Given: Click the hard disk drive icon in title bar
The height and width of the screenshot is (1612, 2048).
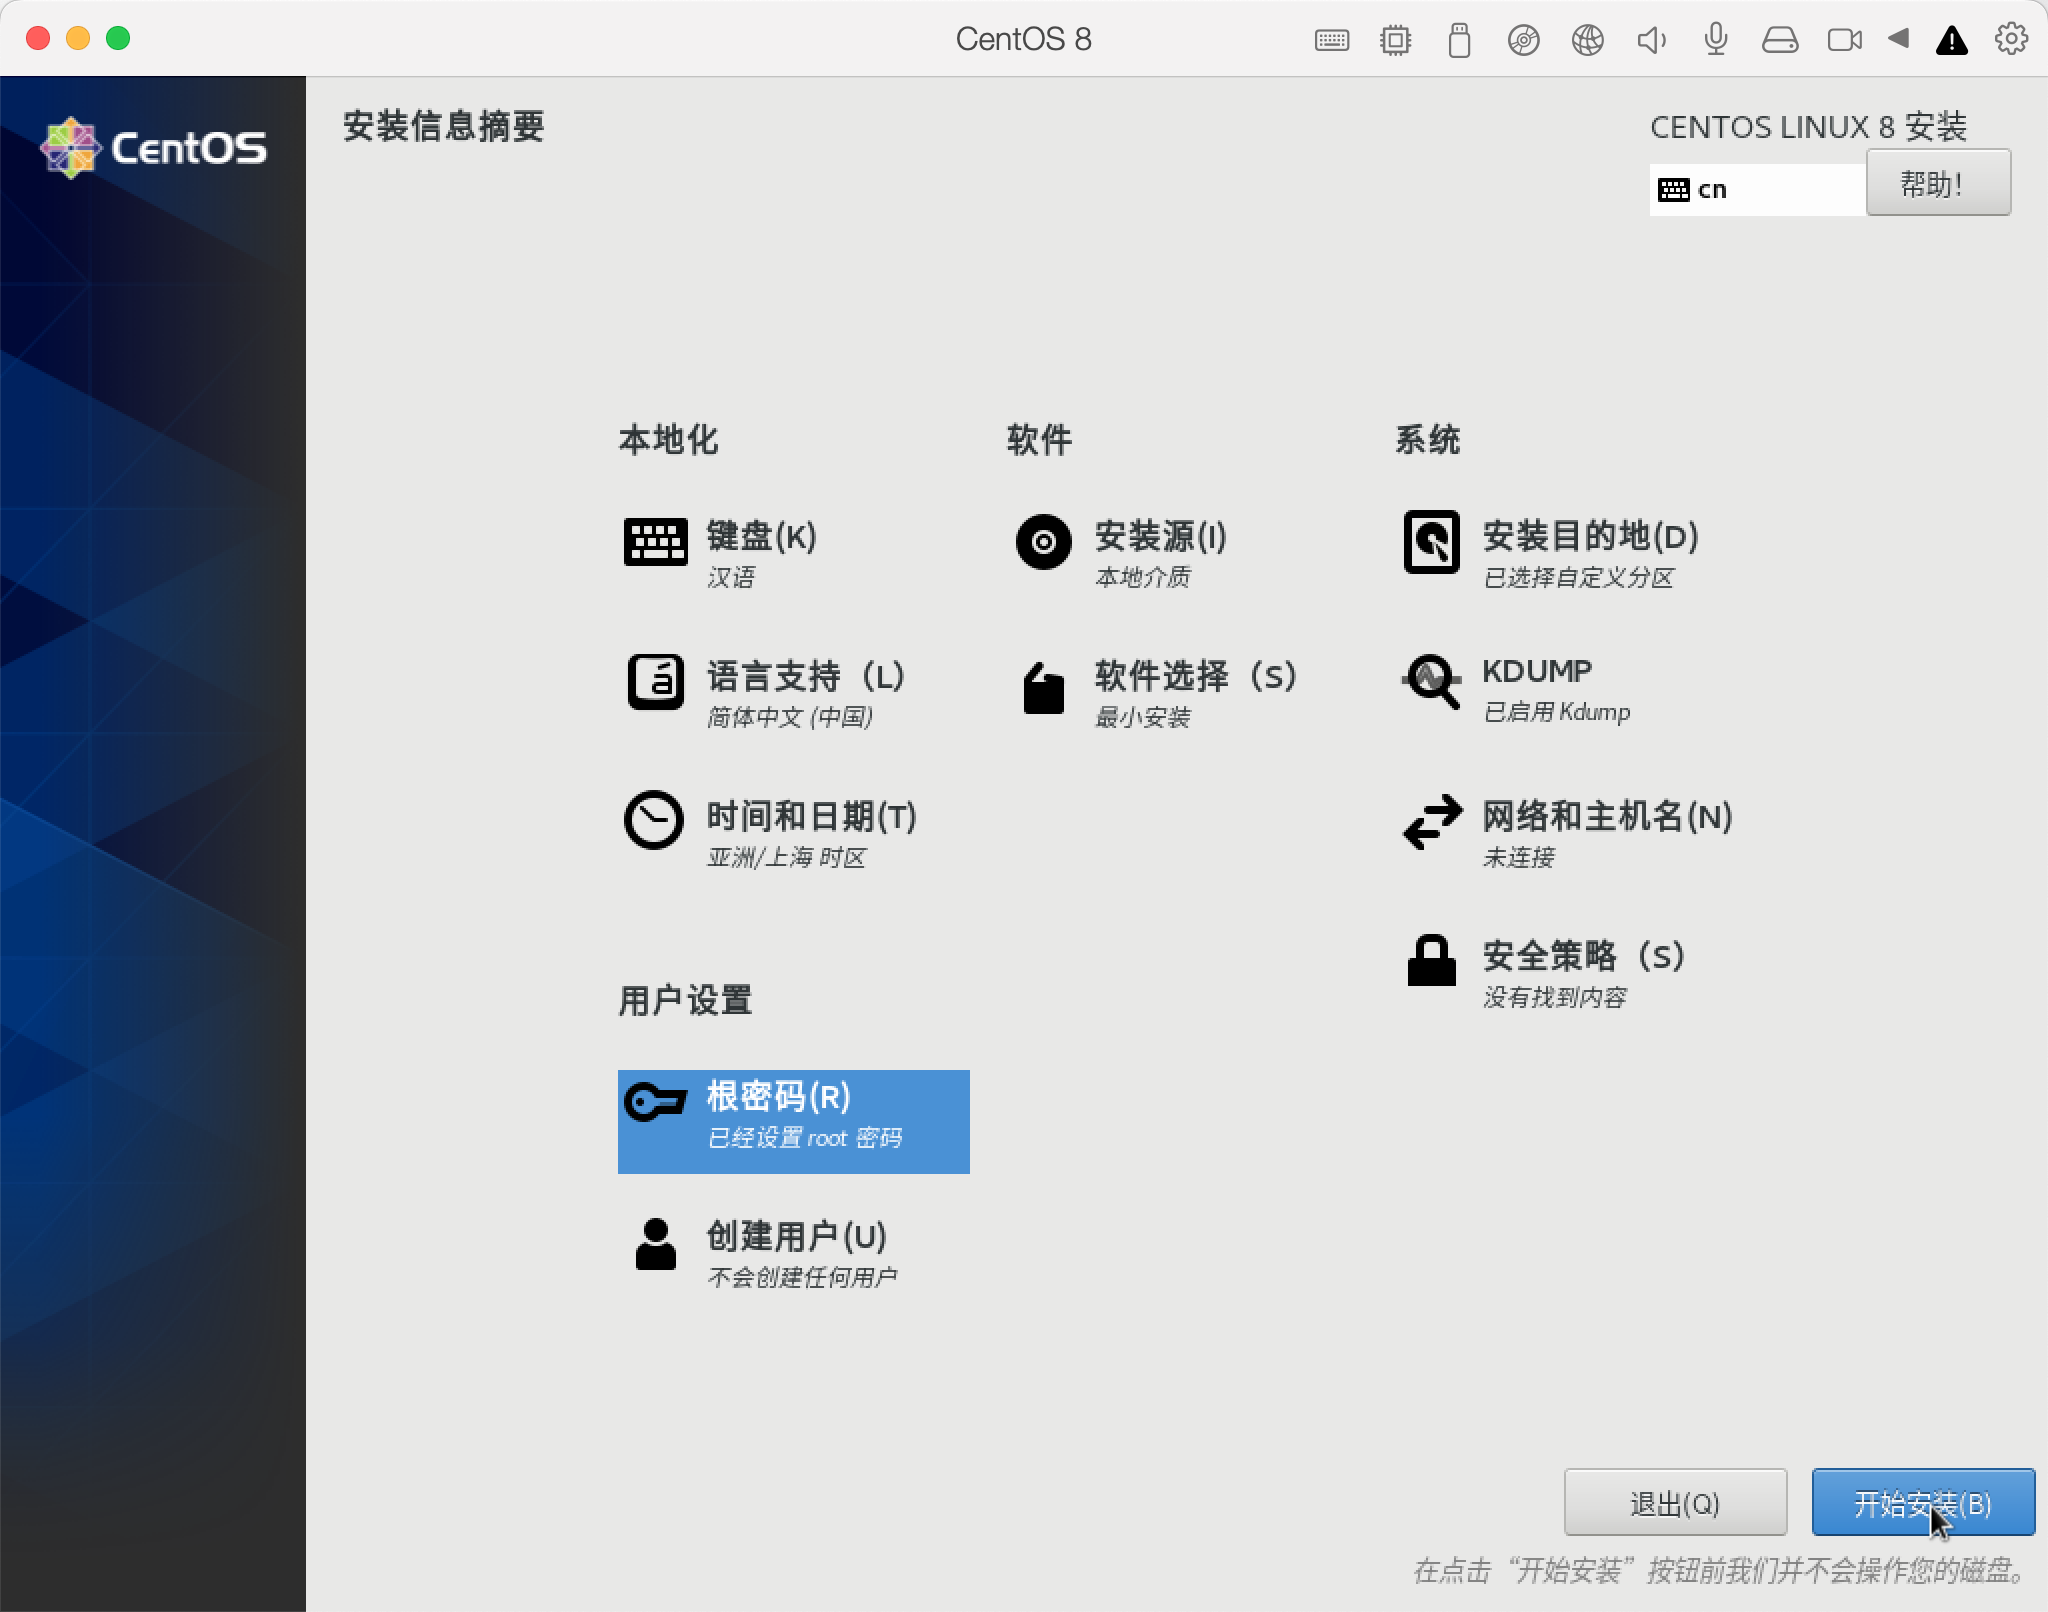Looking at the screenshot, I should [1780, 40].
